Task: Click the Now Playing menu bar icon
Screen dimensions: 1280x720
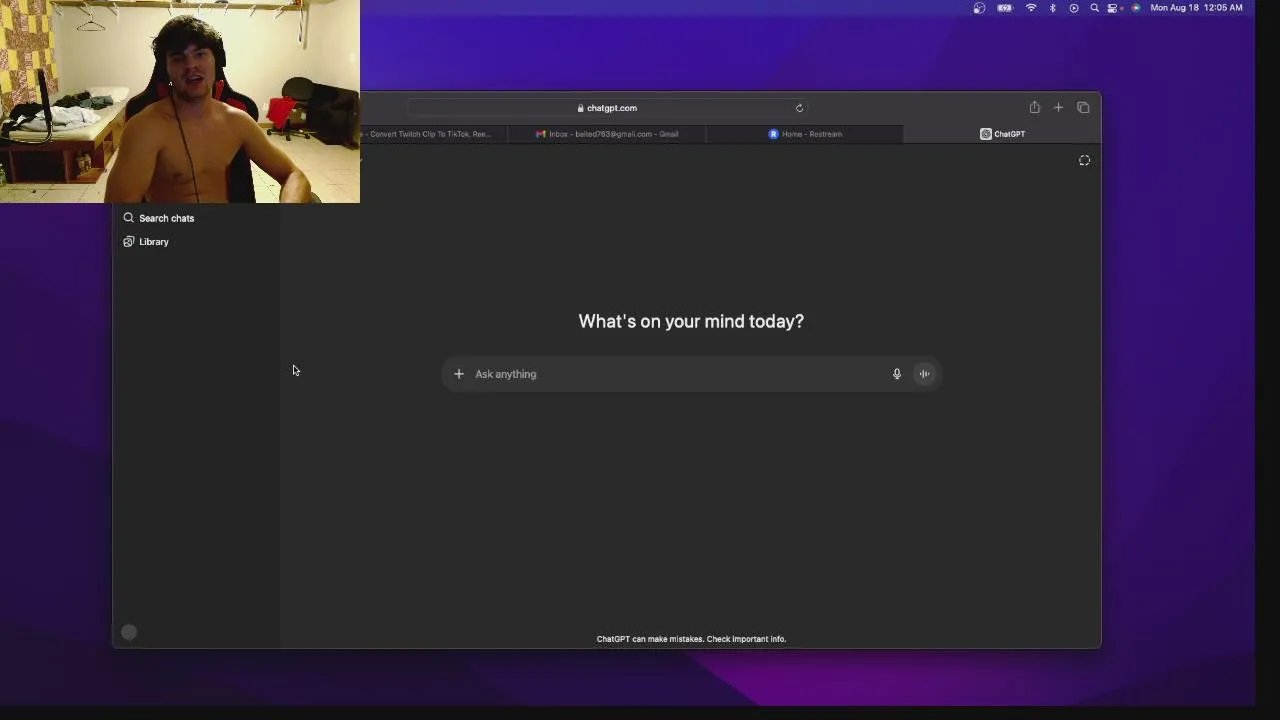Action: (x=1074, y=8)
